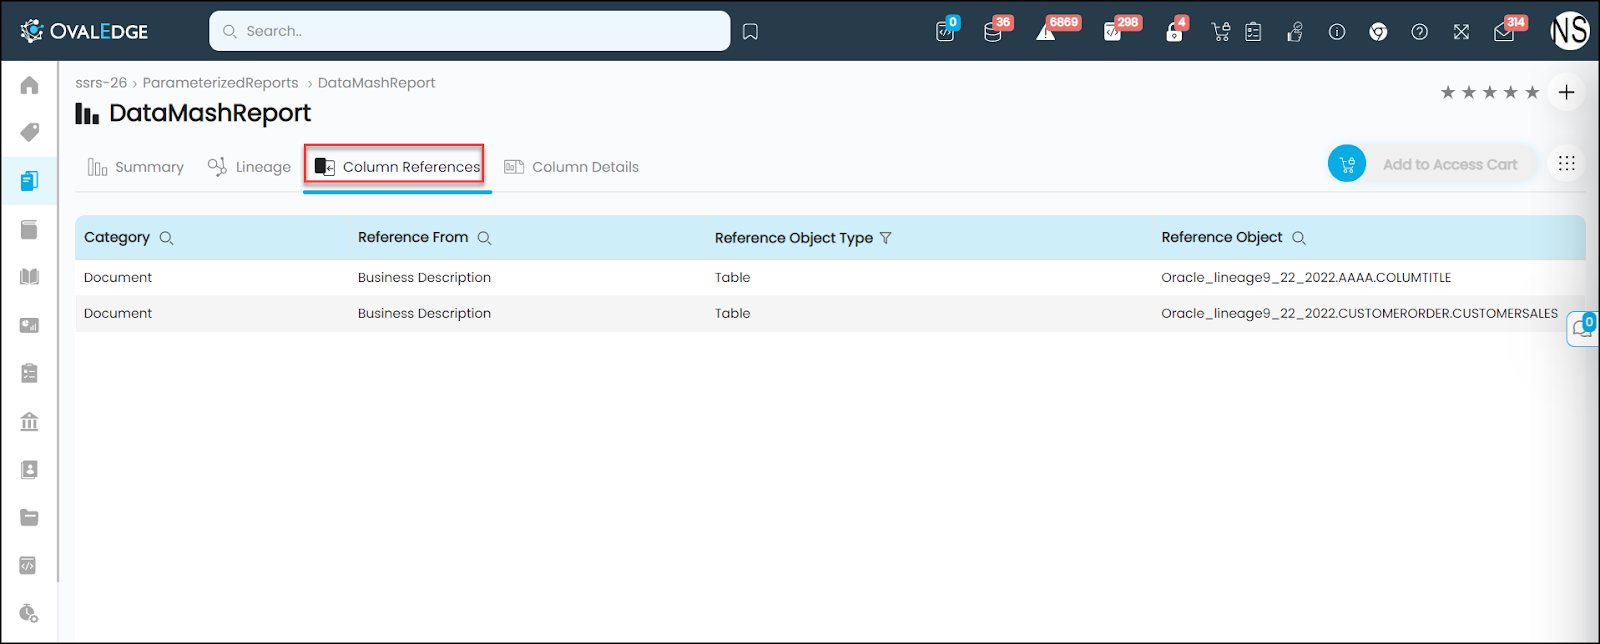
Task: Navigate to ssrs-26 breadcrumb
Action: click(101, 83)
